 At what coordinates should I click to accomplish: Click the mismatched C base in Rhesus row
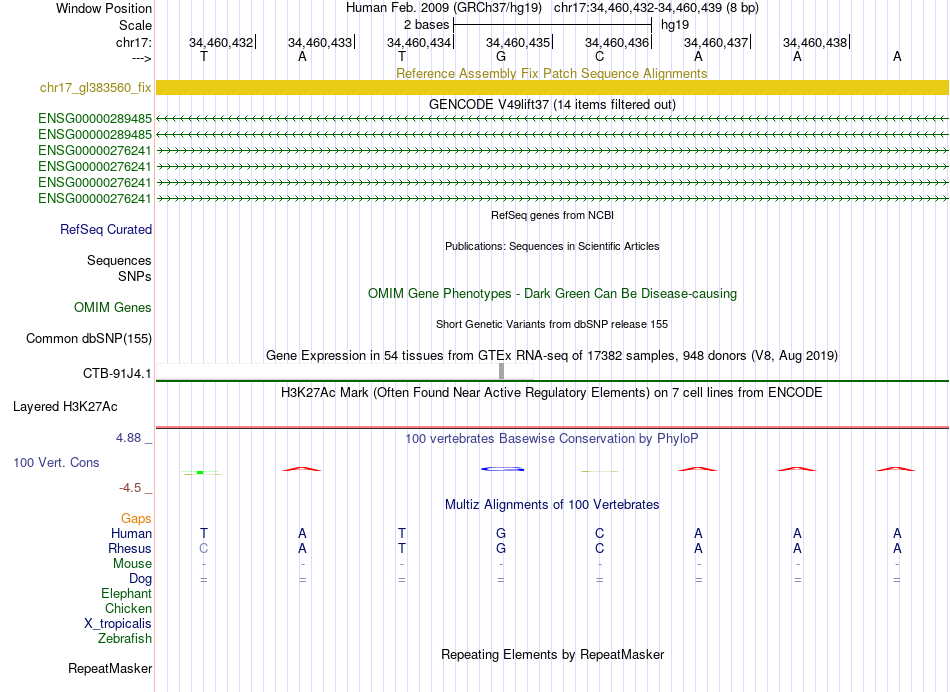pyautogui.click(x=204, y=548)
